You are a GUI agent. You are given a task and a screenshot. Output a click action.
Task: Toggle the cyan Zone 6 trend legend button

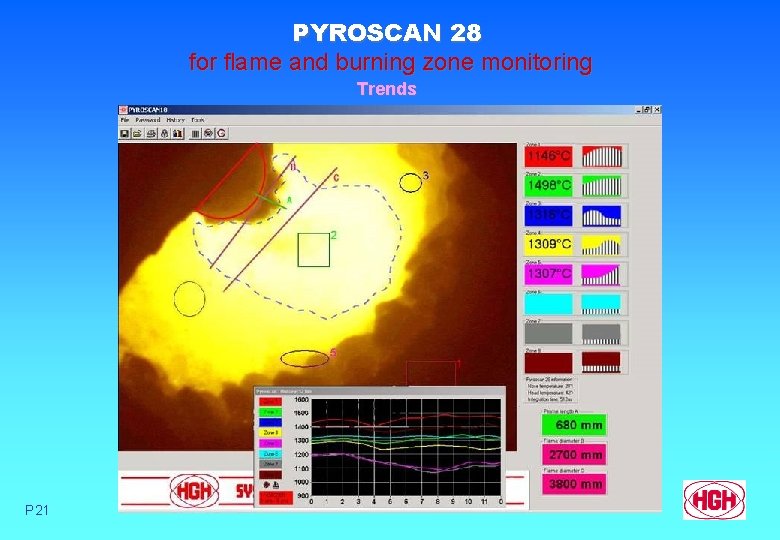(x=271, y=454)
